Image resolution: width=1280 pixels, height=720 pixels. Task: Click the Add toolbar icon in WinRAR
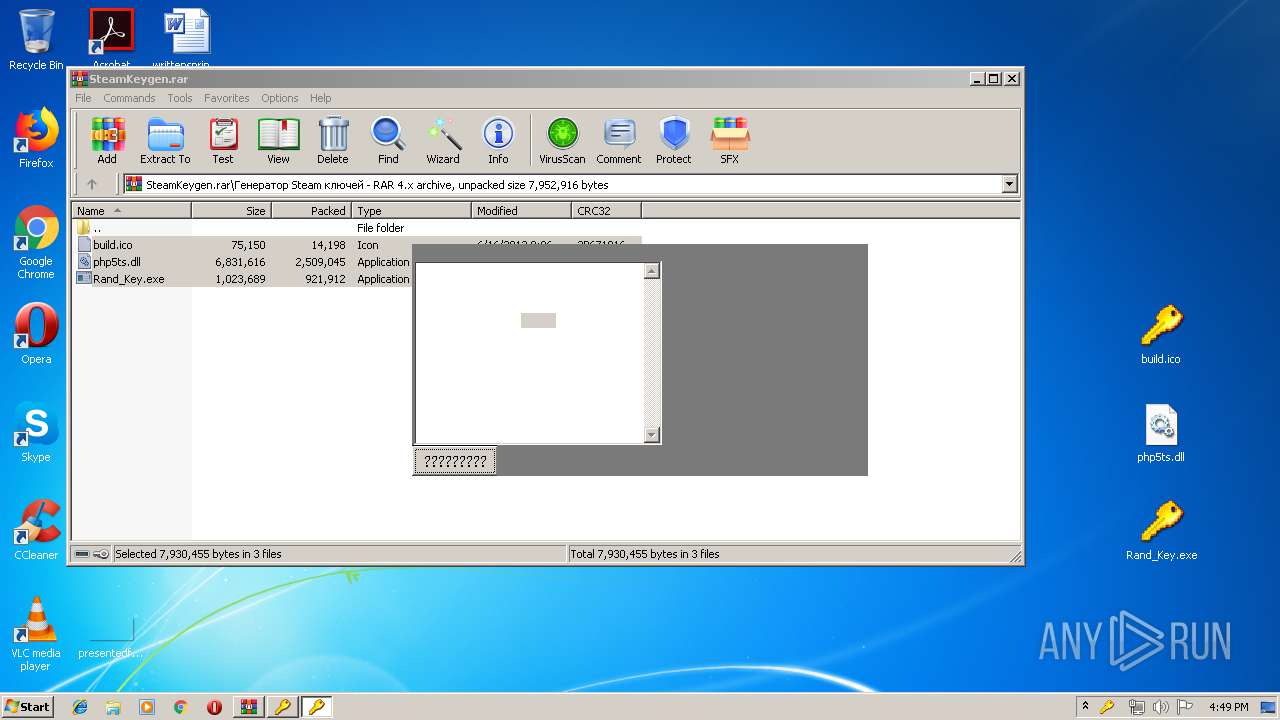click(x=107, y=141)
